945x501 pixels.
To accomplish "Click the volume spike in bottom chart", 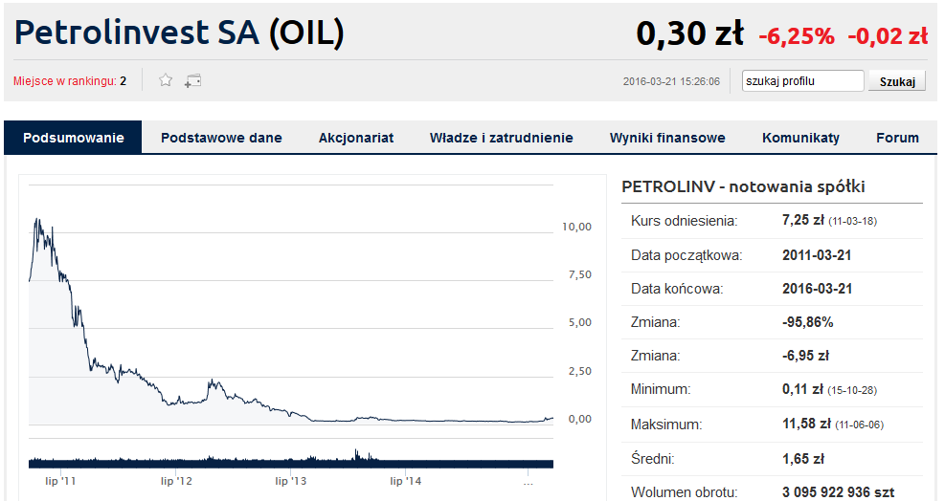I will [356, 454].
